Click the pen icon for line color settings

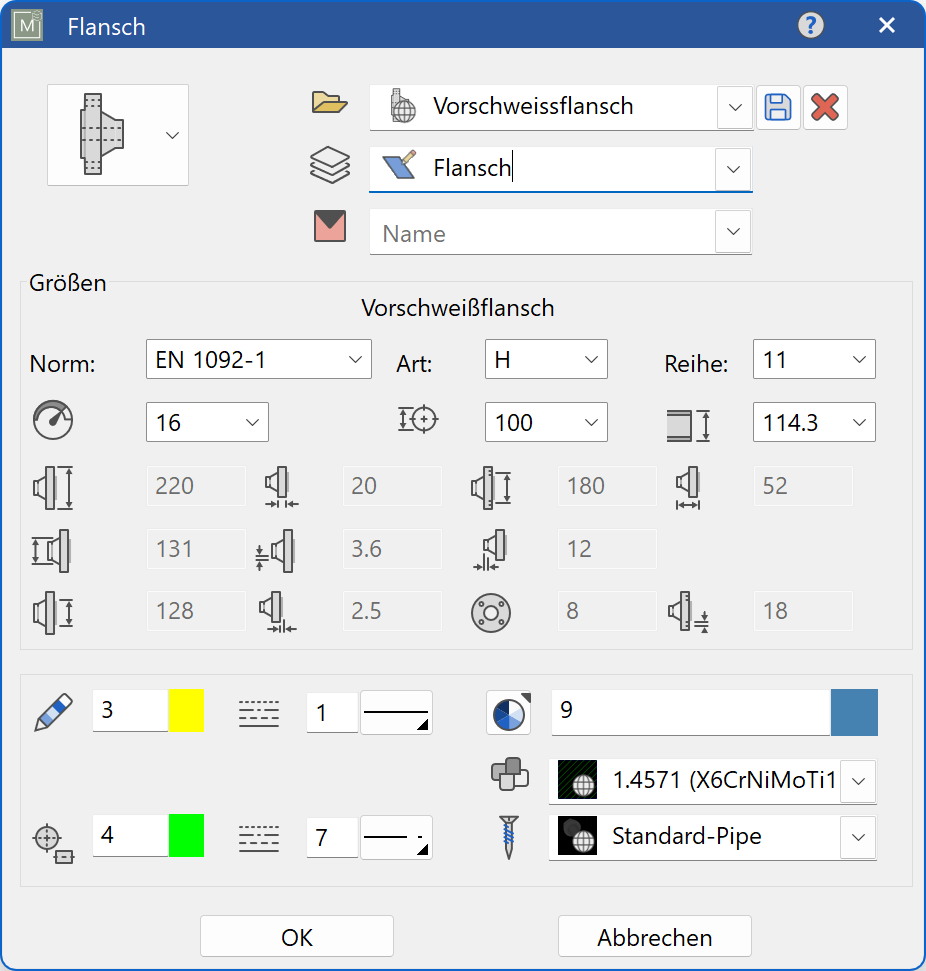point(55,712)
